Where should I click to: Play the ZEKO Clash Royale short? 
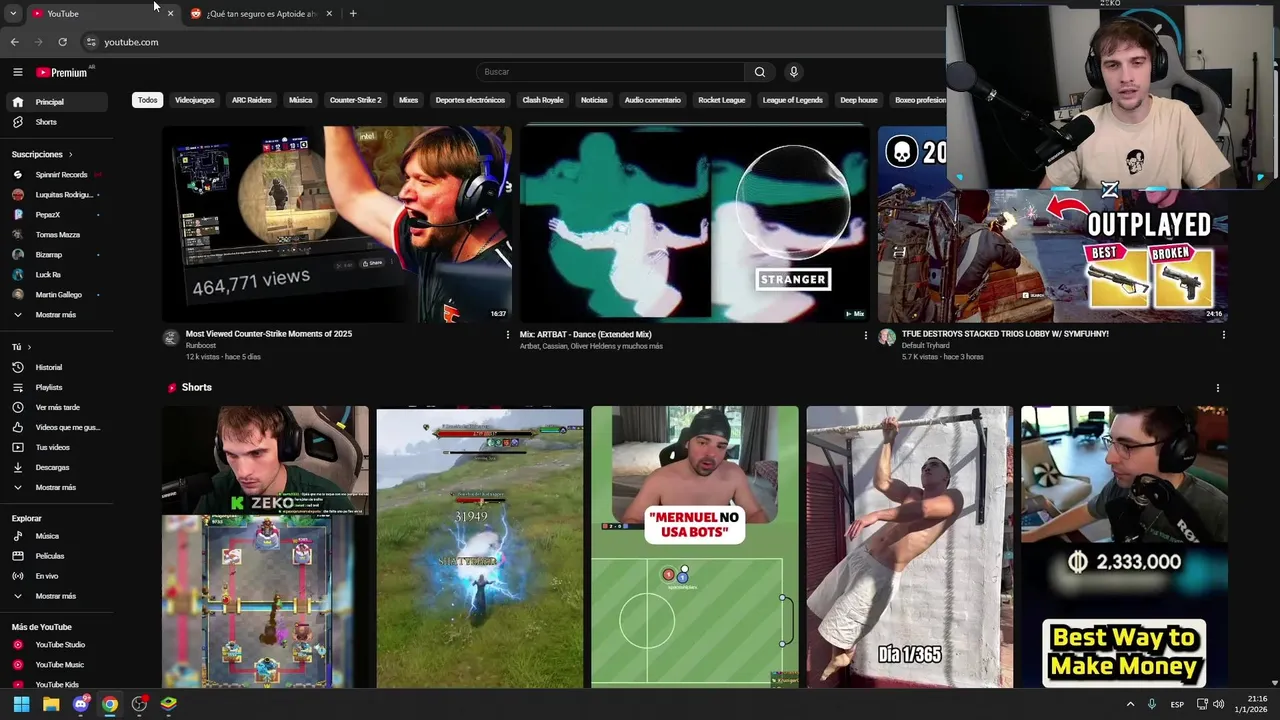(x=265, y=547)
